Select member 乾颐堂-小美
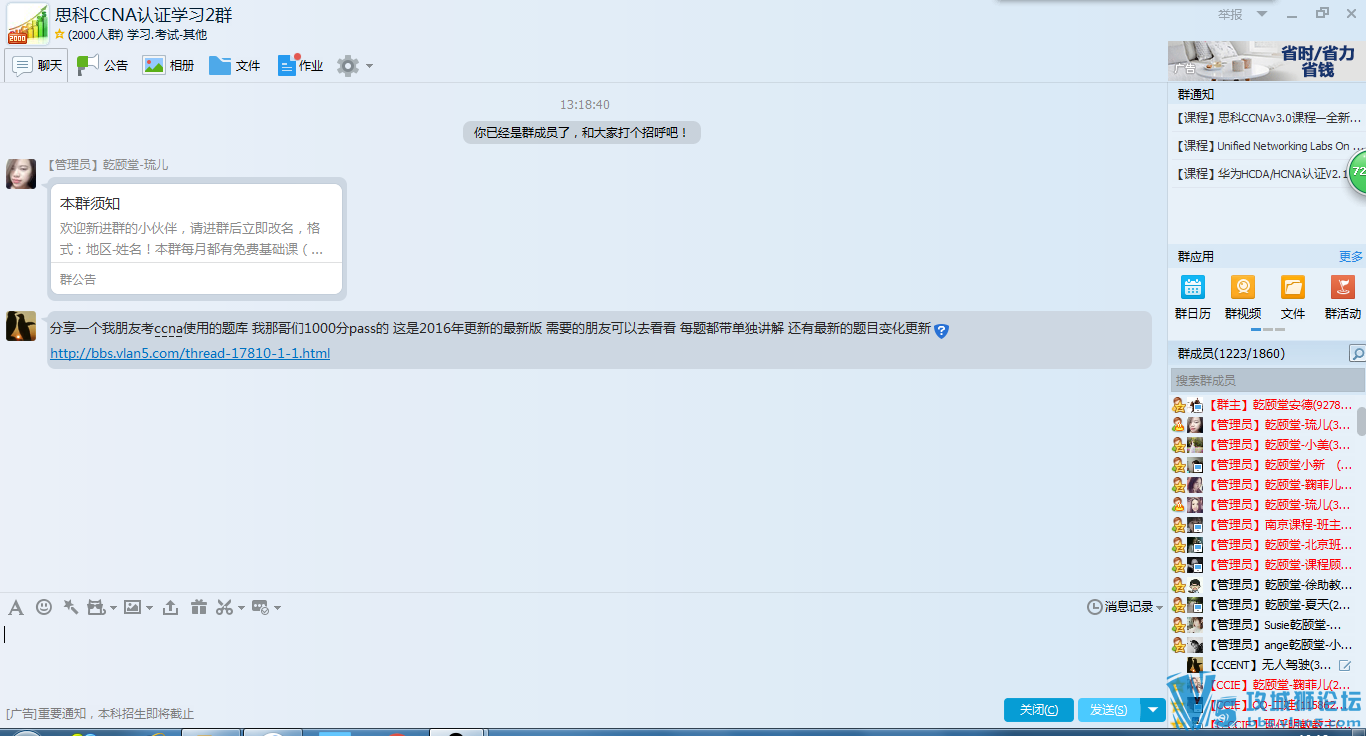1366x736 pixels. pos(1262,445)
